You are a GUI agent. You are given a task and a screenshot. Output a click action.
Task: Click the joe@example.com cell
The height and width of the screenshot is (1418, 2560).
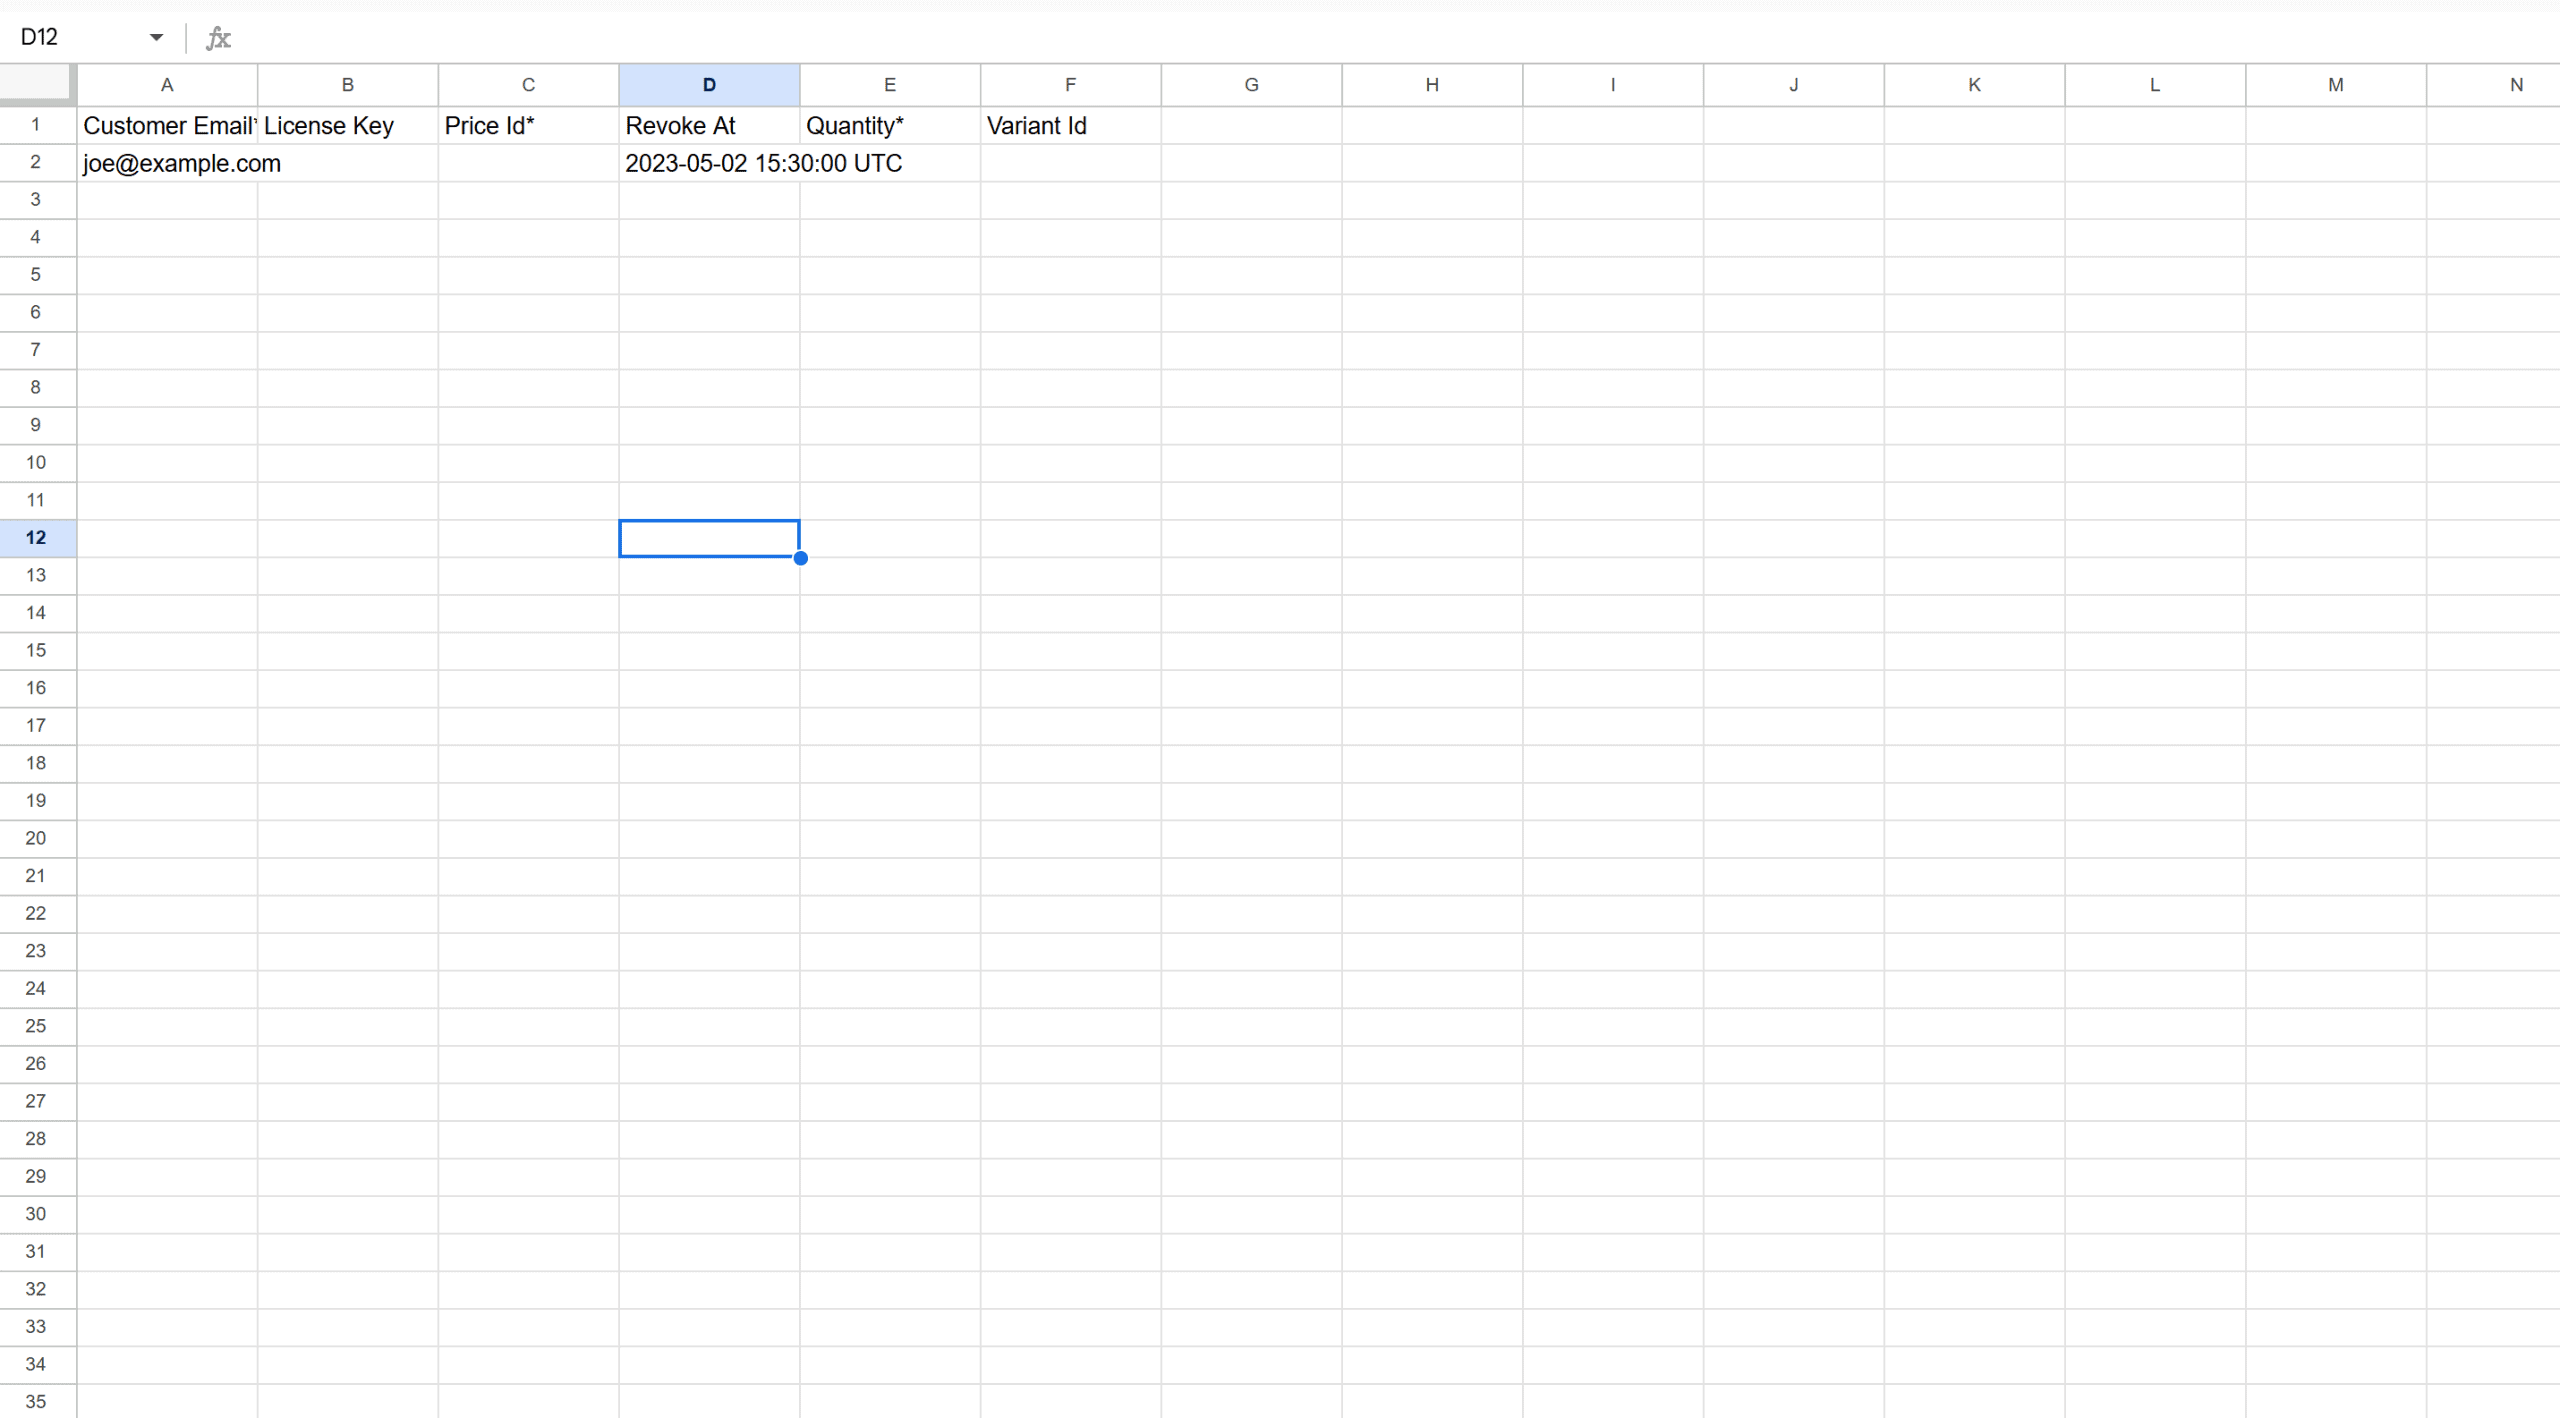click(x=167, y=163)
